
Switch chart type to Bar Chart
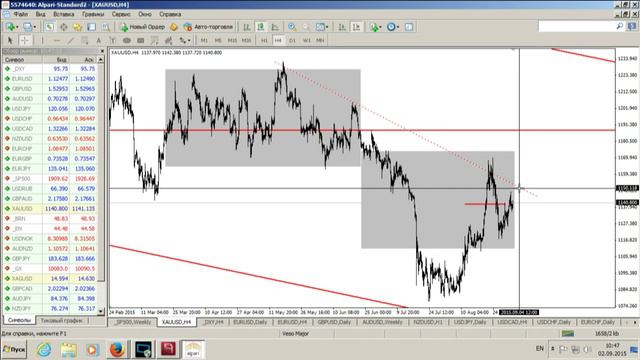[x=247, y=27]
